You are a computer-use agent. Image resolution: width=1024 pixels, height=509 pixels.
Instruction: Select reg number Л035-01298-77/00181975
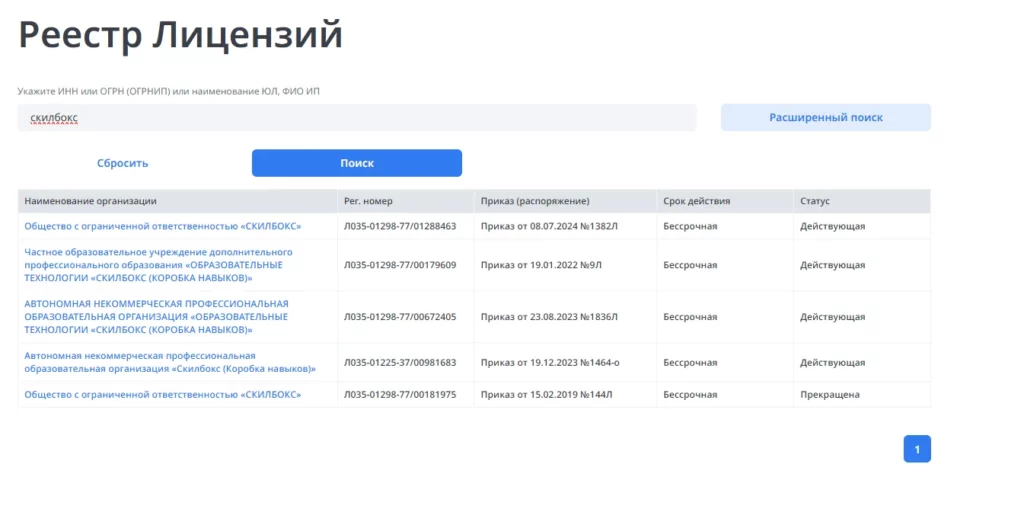click(400, 395)
